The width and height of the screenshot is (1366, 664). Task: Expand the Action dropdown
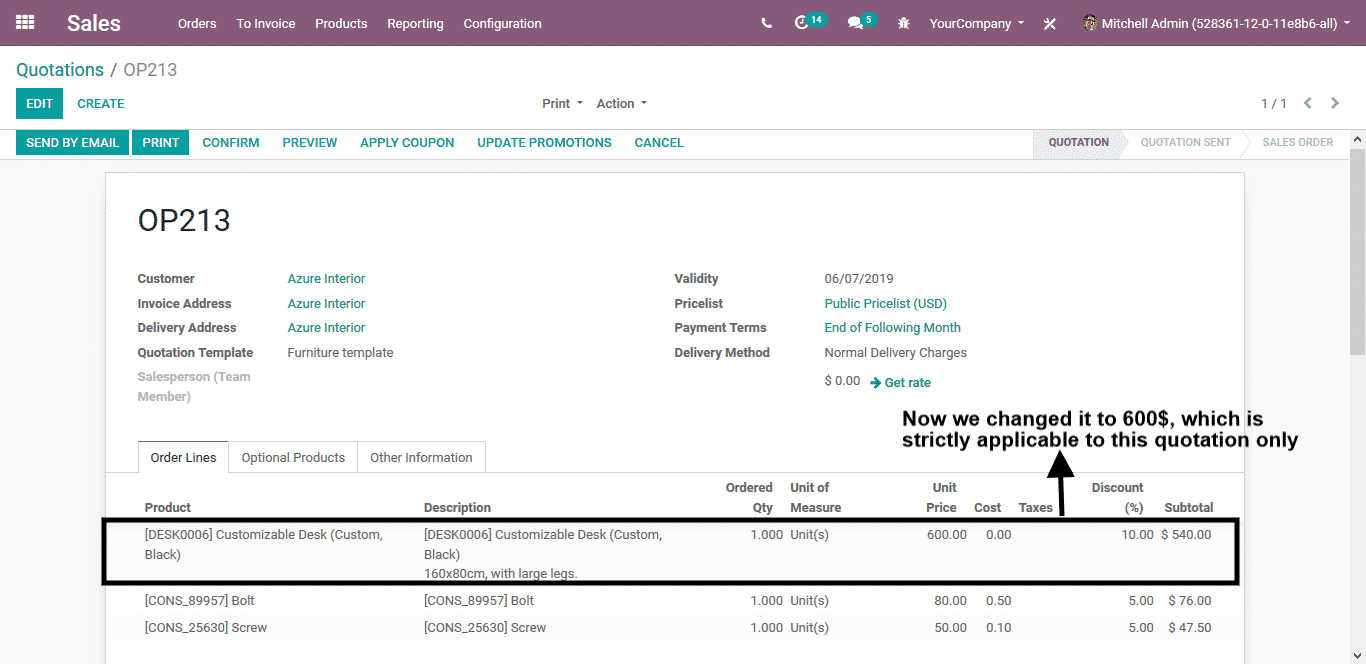[621, 103]
